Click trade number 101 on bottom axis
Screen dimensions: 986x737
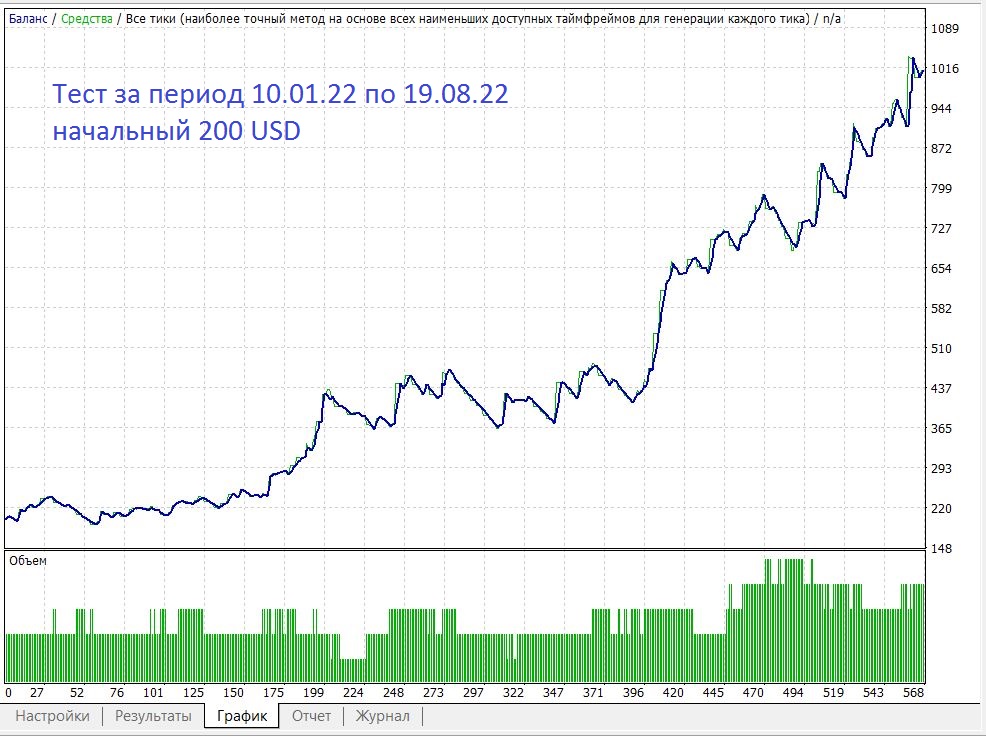[153, 692]
